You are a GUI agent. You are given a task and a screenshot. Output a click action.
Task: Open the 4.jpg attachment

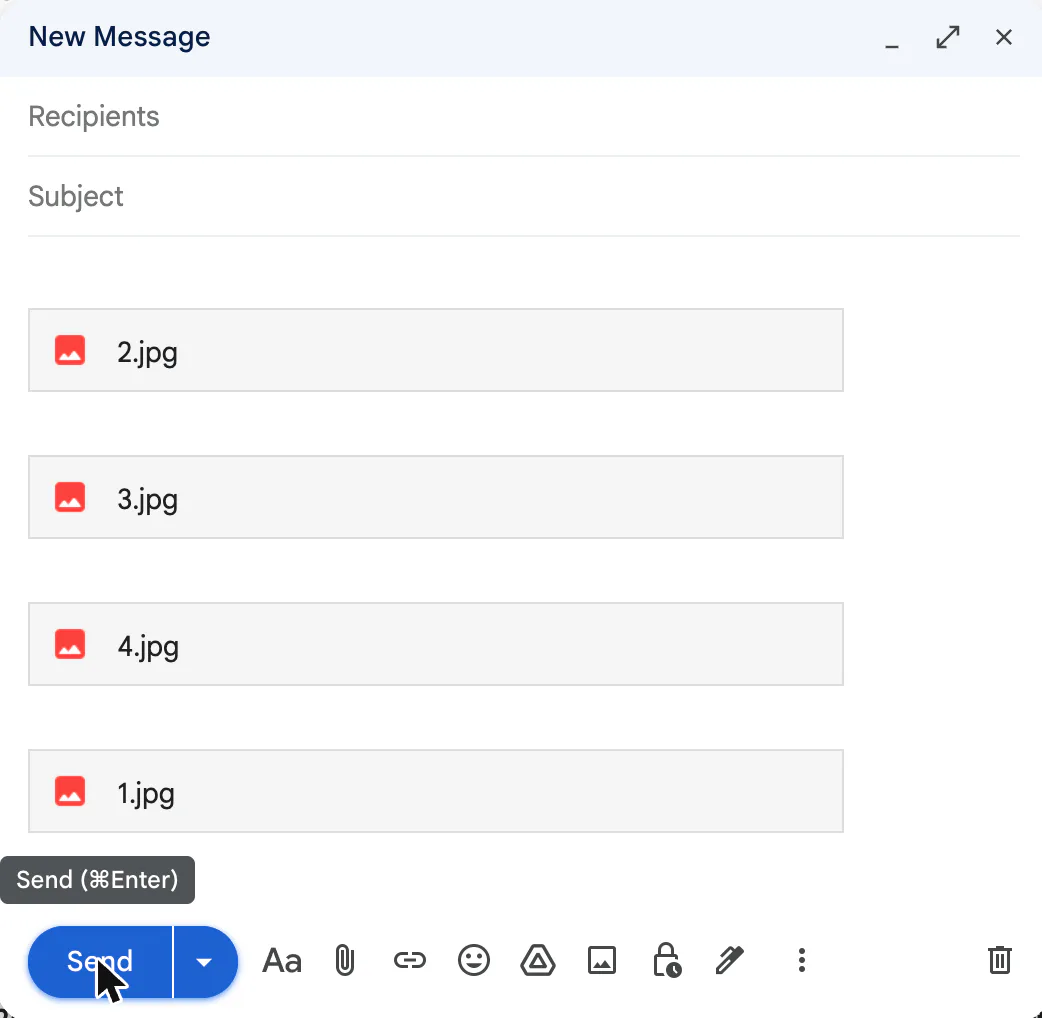436,645
